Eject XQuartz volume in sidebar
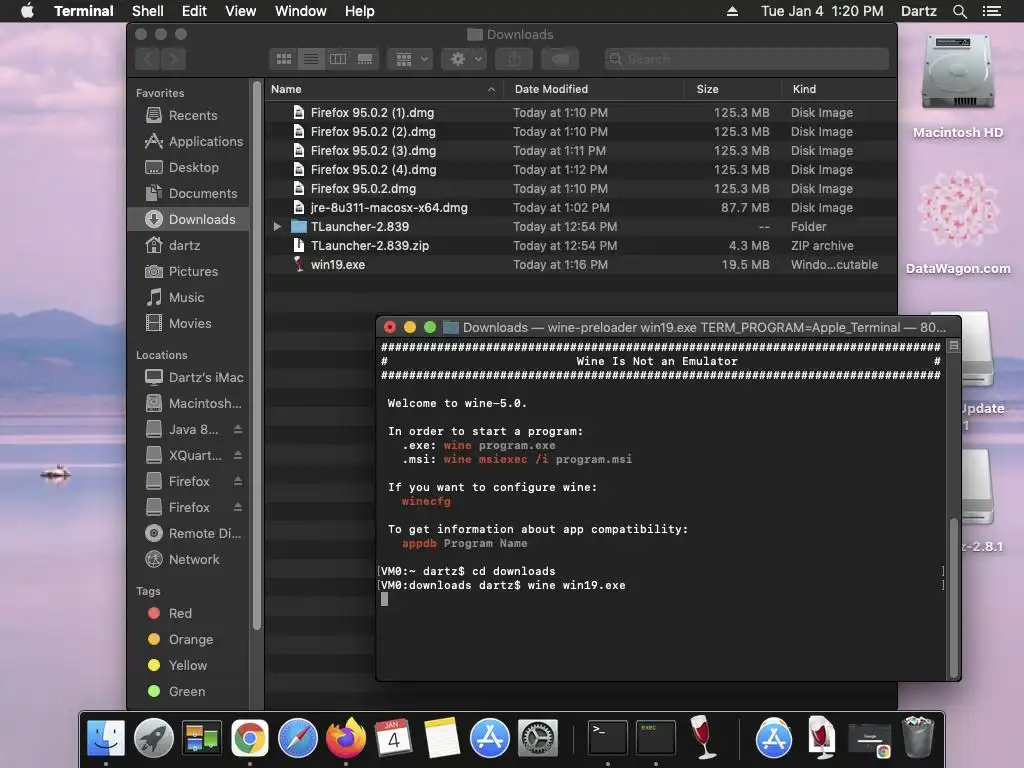 238,455
